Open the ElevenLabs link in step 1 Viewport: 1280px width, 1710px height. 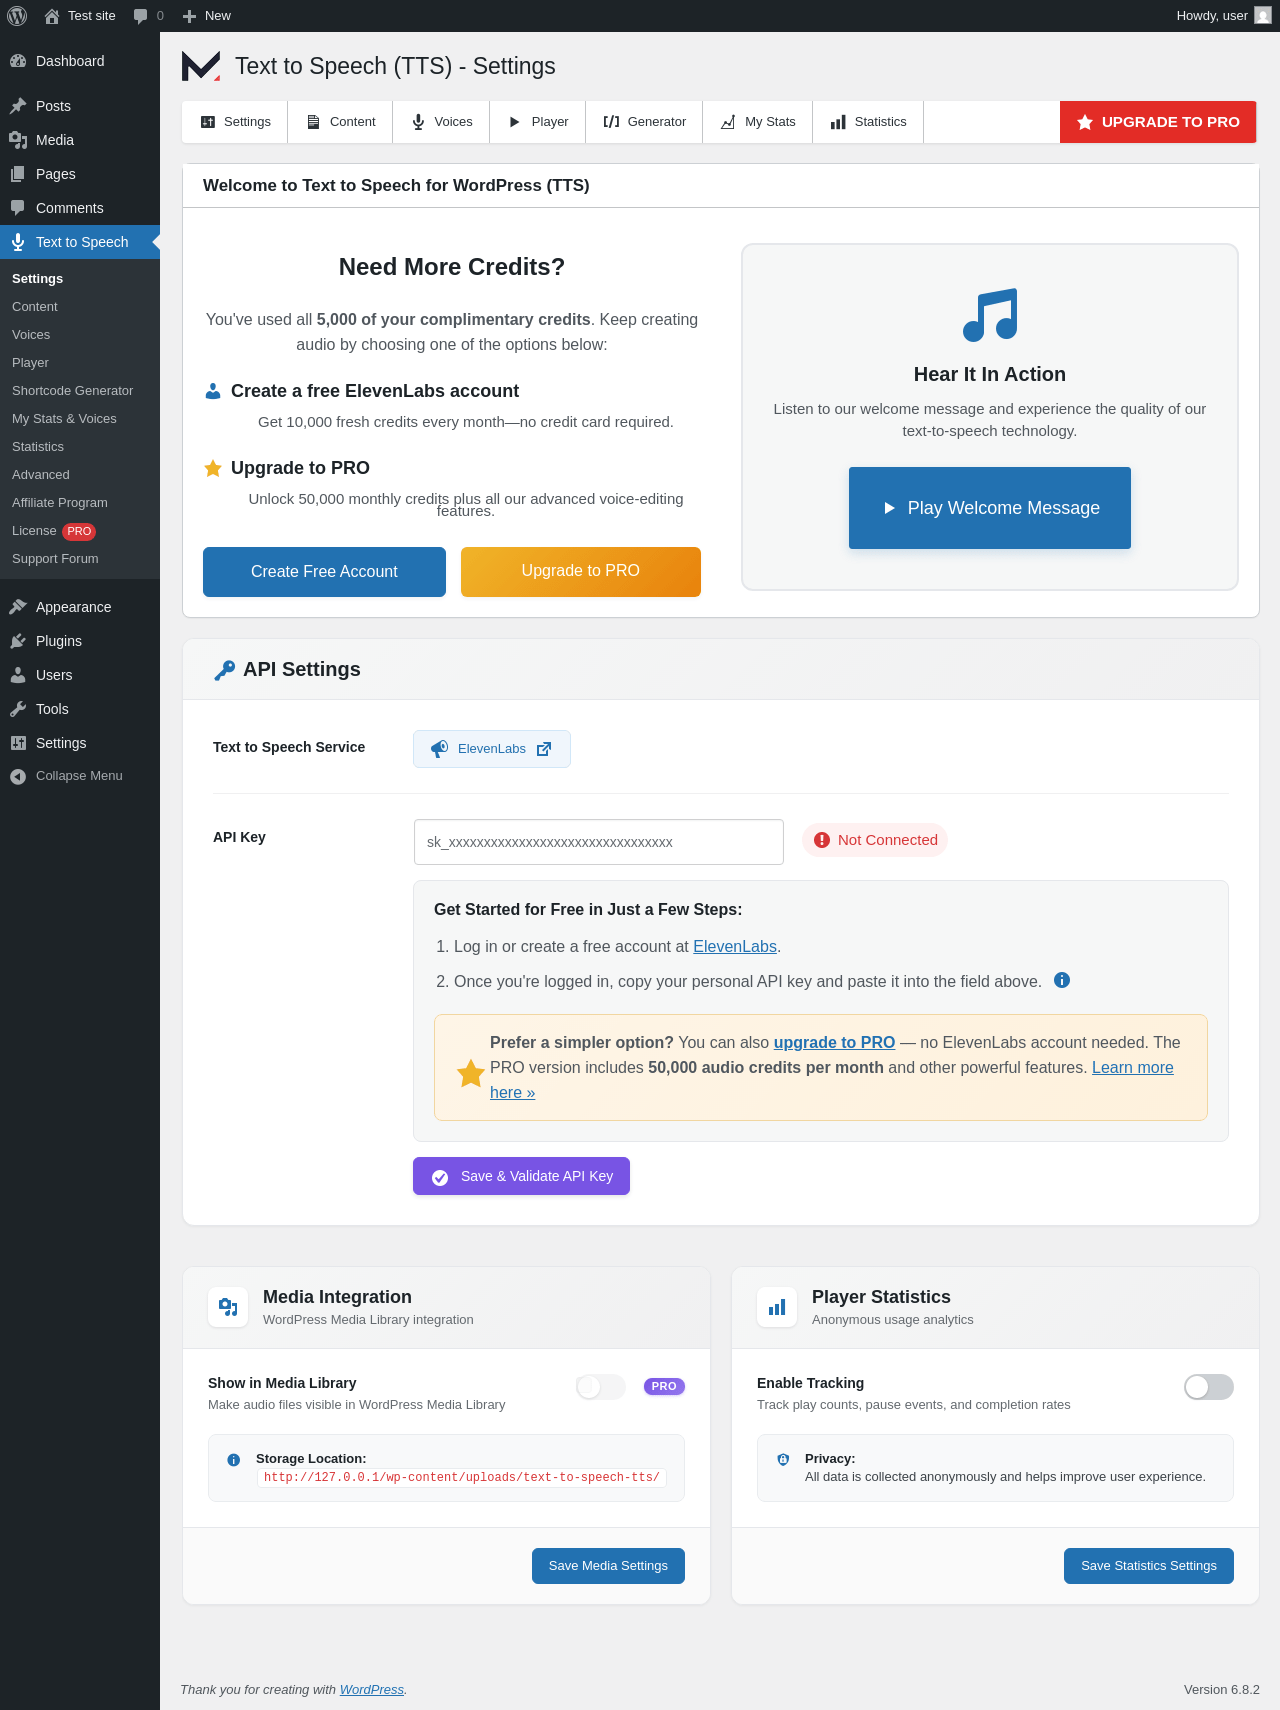coord(735,947)
